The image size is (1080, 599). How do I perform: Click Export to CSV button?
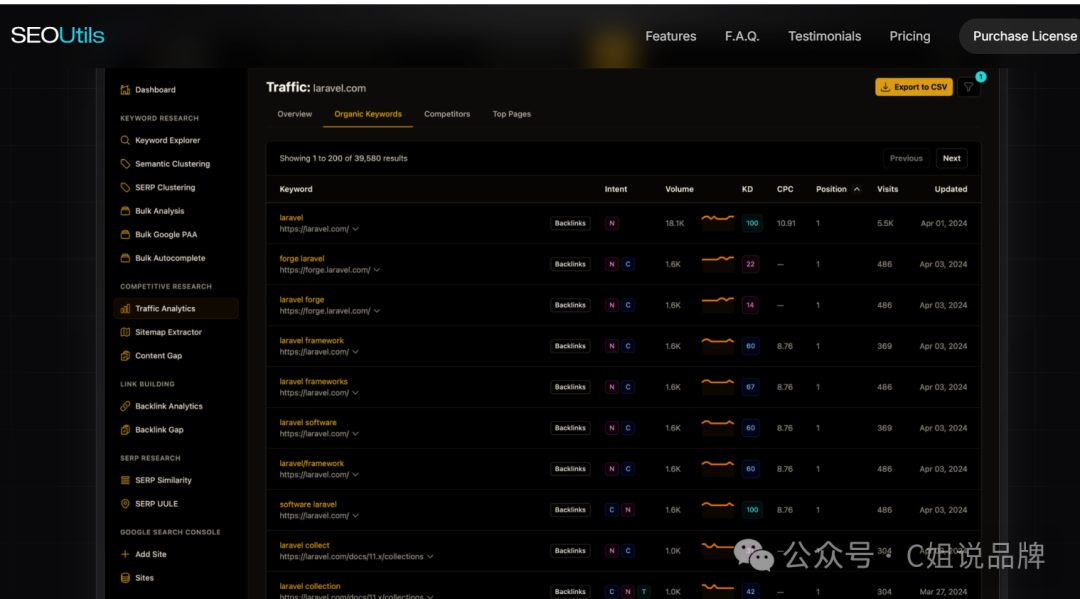coord(914,87)
